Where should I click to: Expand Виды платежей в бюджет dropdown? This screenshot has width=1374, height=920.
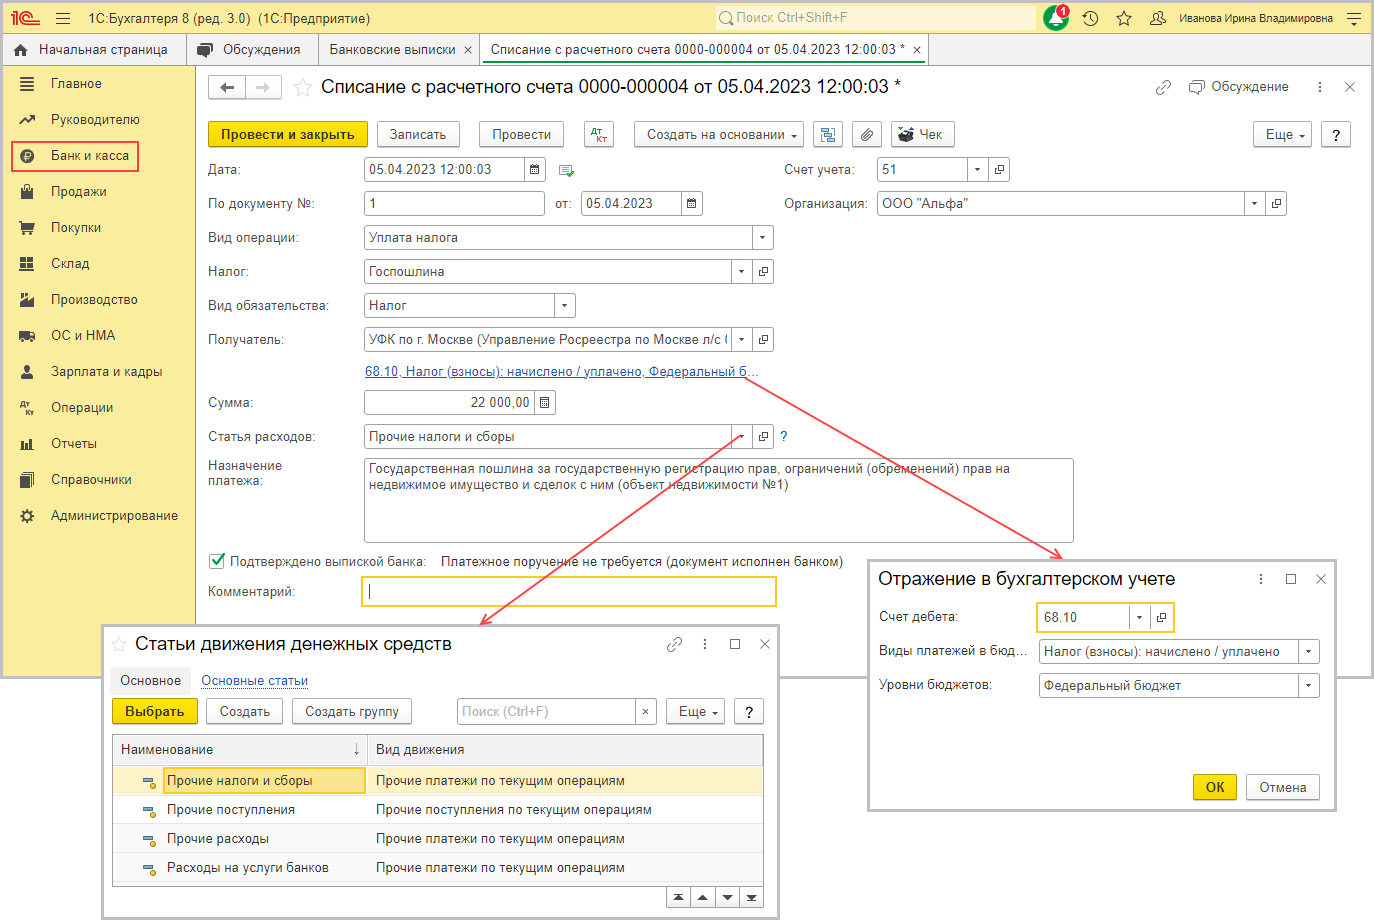[x=1309, y=652]
